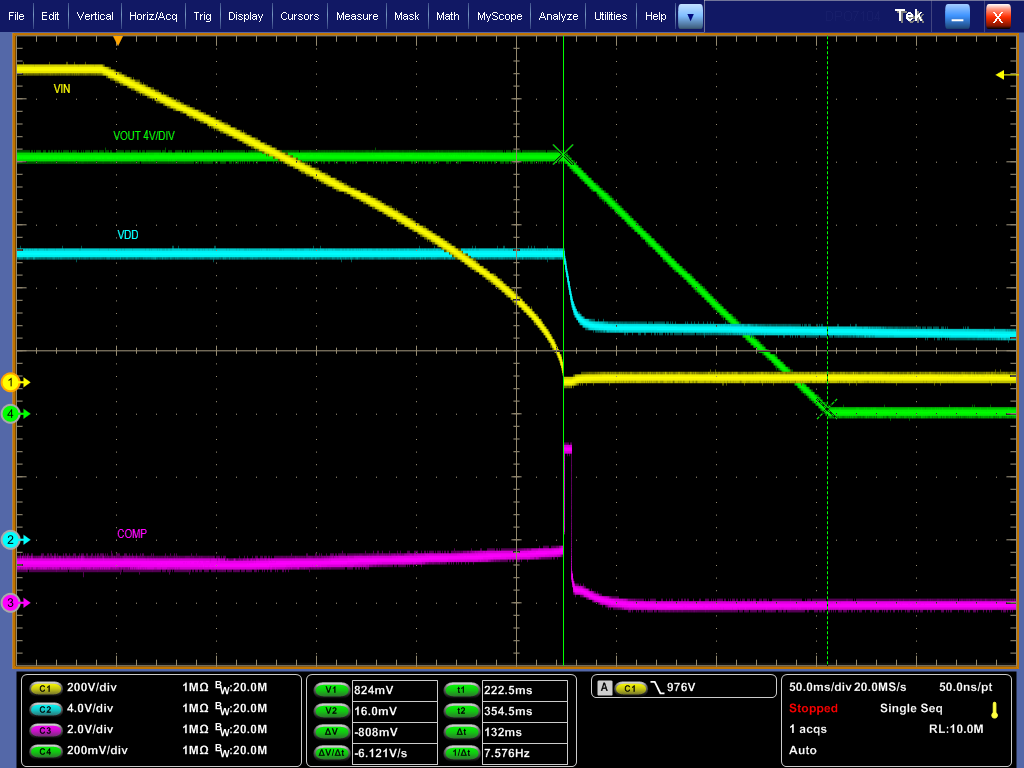
Task: Open the ΔV/Δt readout selector badge
Action: [331, 751]
